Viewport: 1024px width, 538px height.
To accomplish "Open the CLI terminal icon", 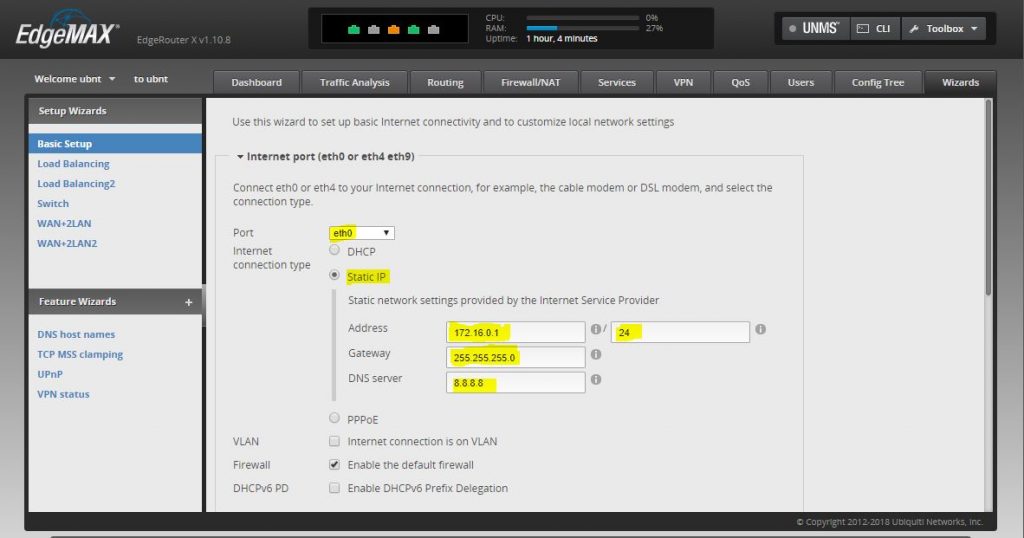I will coord(863,29).
